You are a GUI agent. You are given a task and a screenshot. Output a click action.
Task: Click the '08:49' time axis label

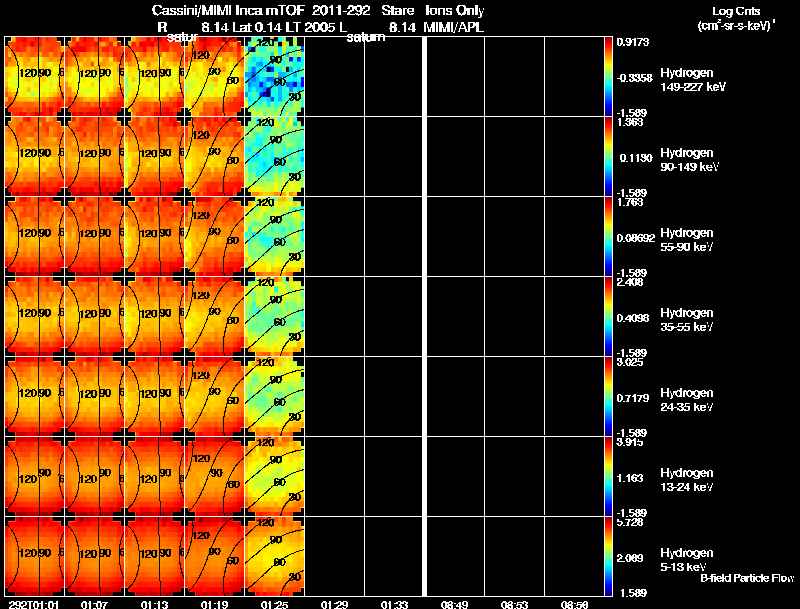coord(454,604)
